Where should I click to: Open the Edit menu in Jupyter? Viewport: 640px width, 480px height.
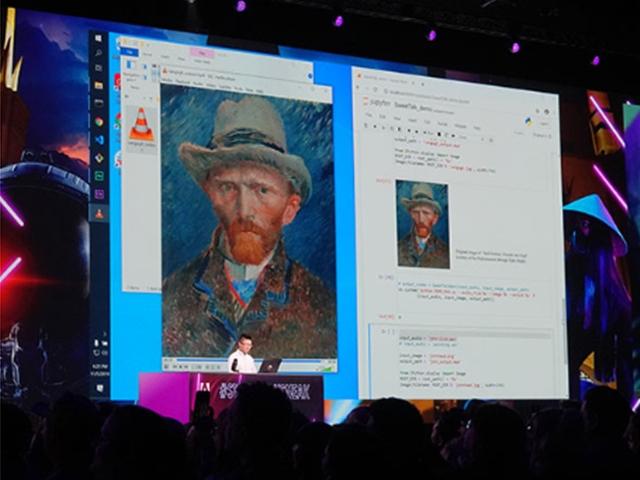coord(382,117)
